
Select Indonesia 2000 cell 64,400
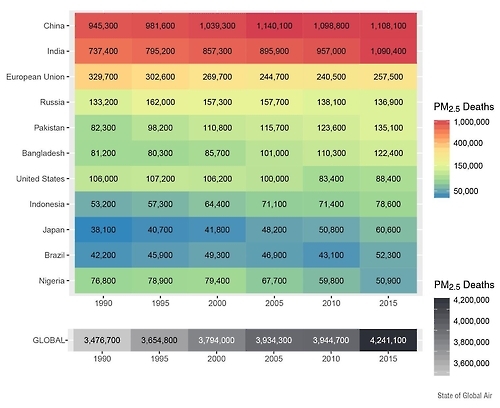217,204
